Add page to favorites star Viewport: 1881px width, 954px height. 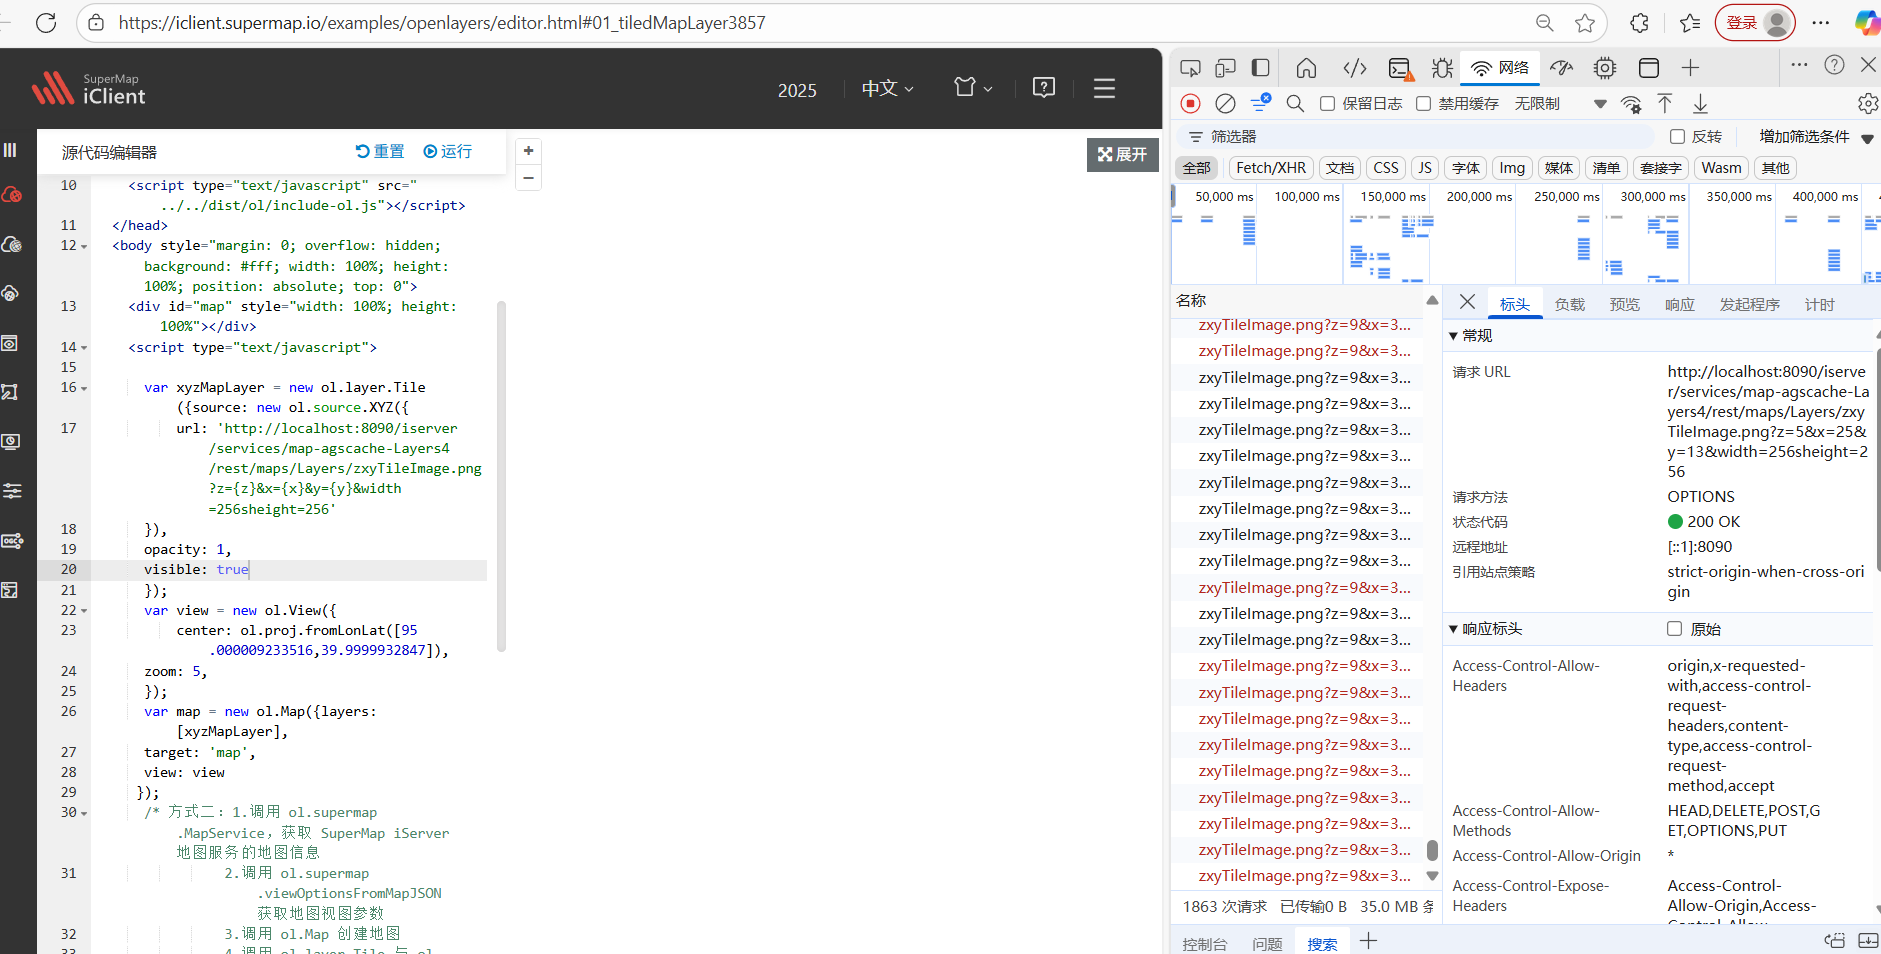[x=1585, y=23]
